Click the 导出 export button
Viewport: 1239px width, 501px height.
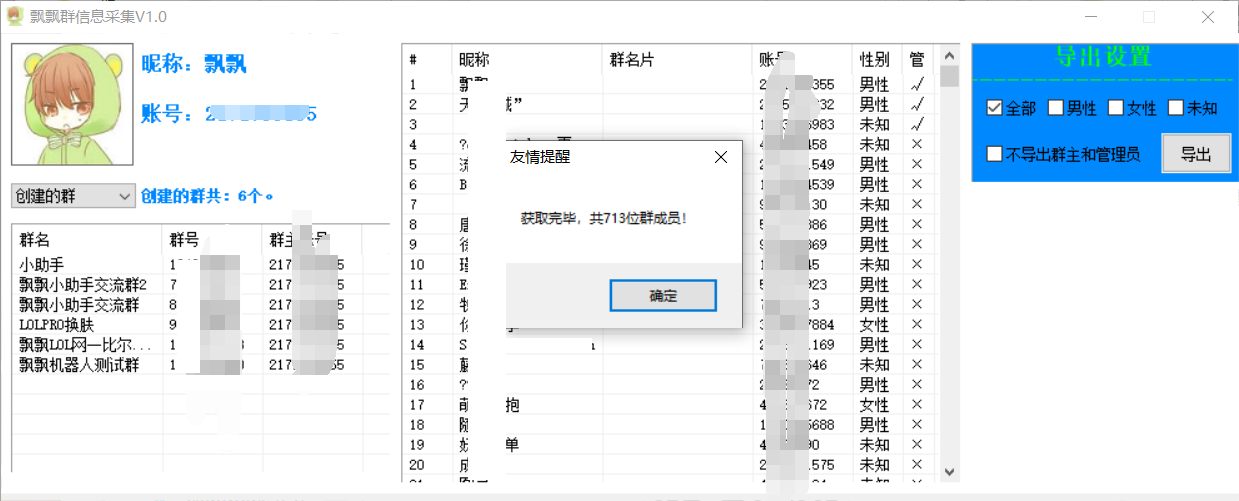1196,154
